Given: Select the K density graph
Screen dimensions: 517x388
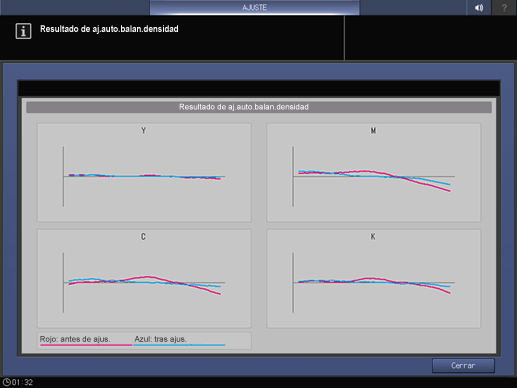Looking at the screenshot, I should click(x=374, y=279).
